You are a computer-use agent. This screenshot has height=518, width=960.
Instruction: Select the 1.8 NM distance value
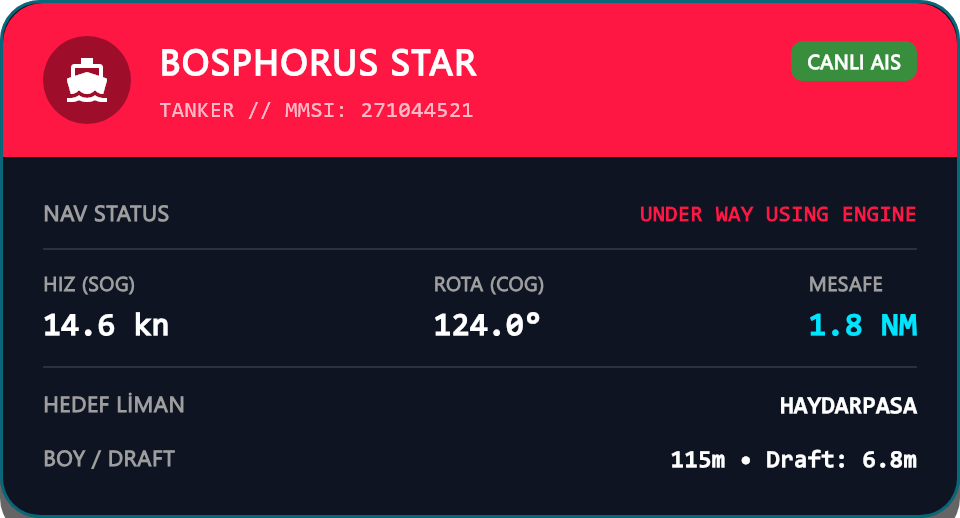[863, 325]
